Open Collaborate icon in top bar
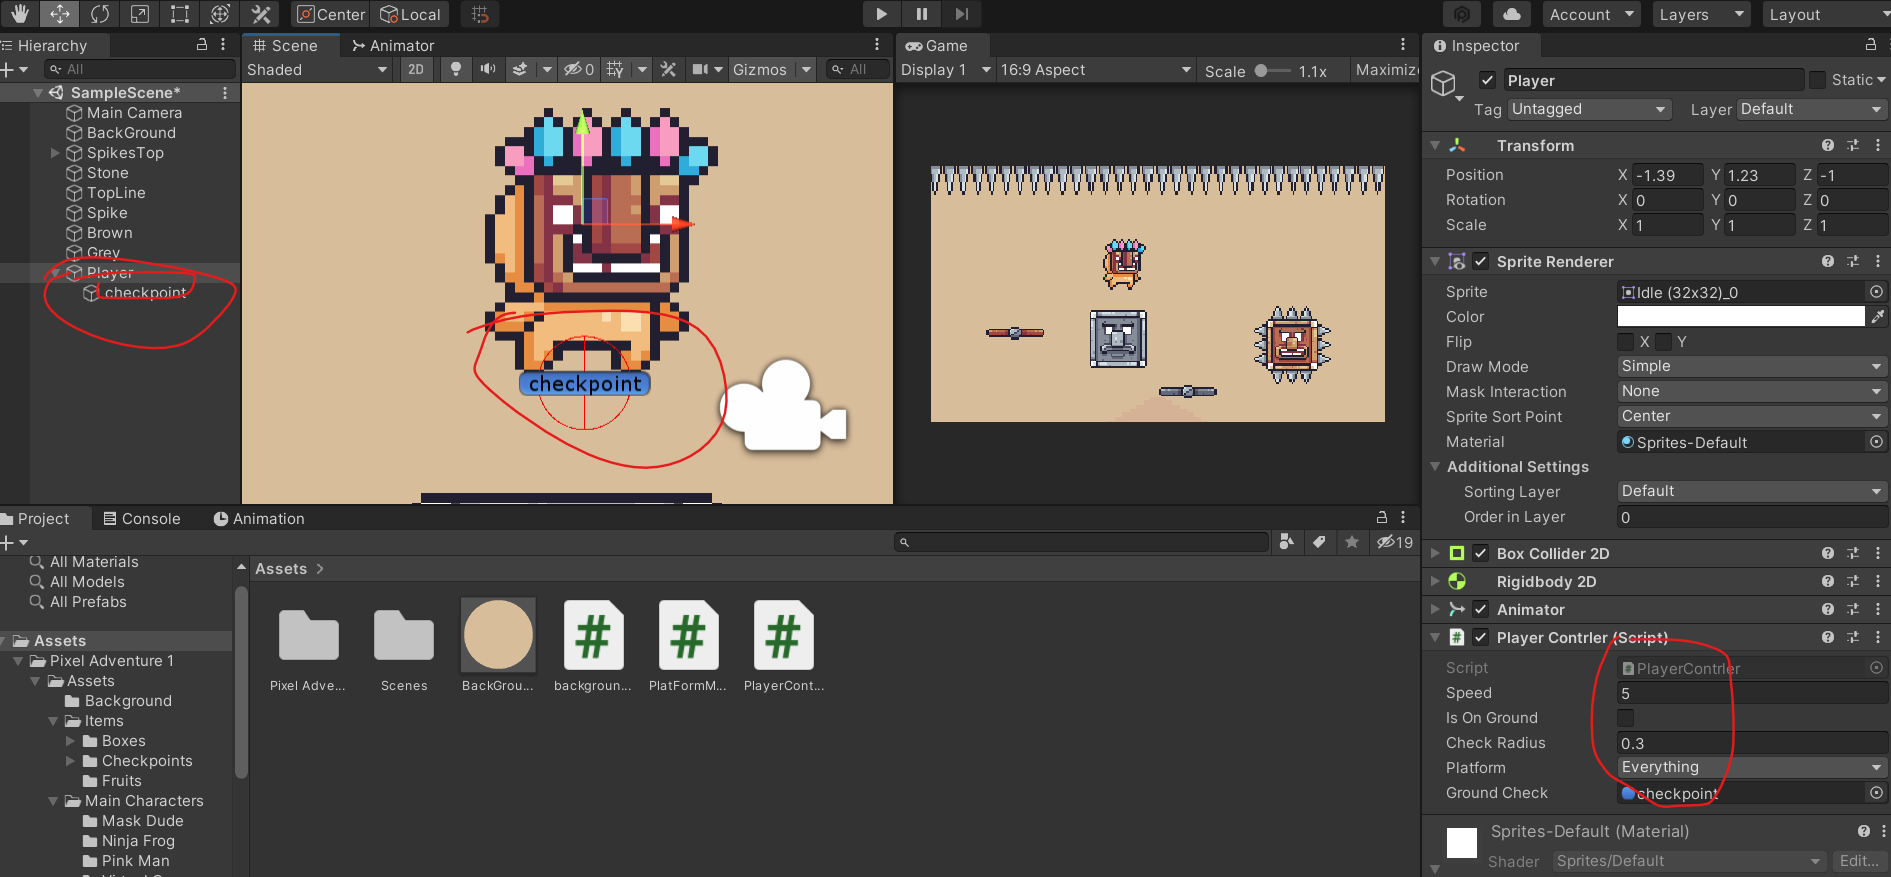 [x=1462, y=14]
